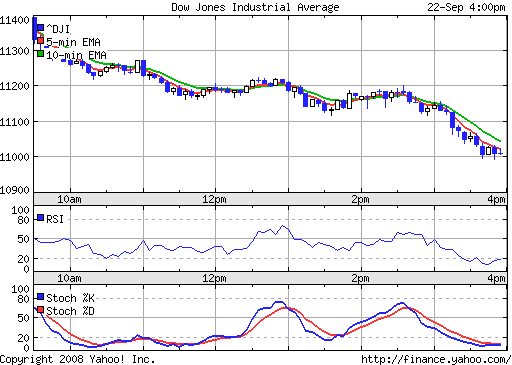Viewport: 512px width, 365px height.
Task: Click the green 10-min EMA legend swatch
Action: click(x=41, y=54)
